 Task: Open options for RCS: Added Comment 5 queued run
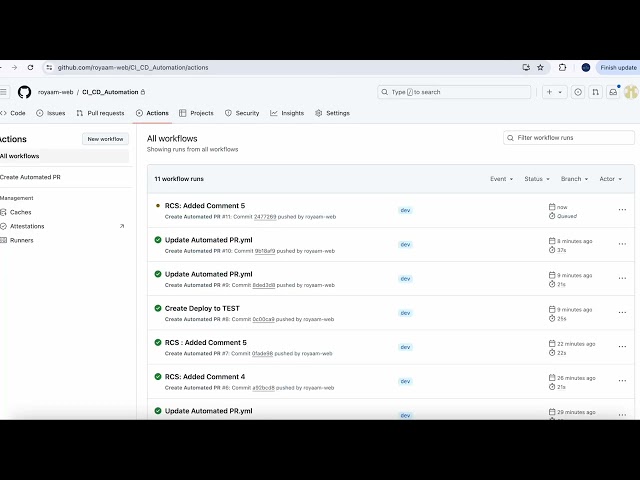pos(622,210)
